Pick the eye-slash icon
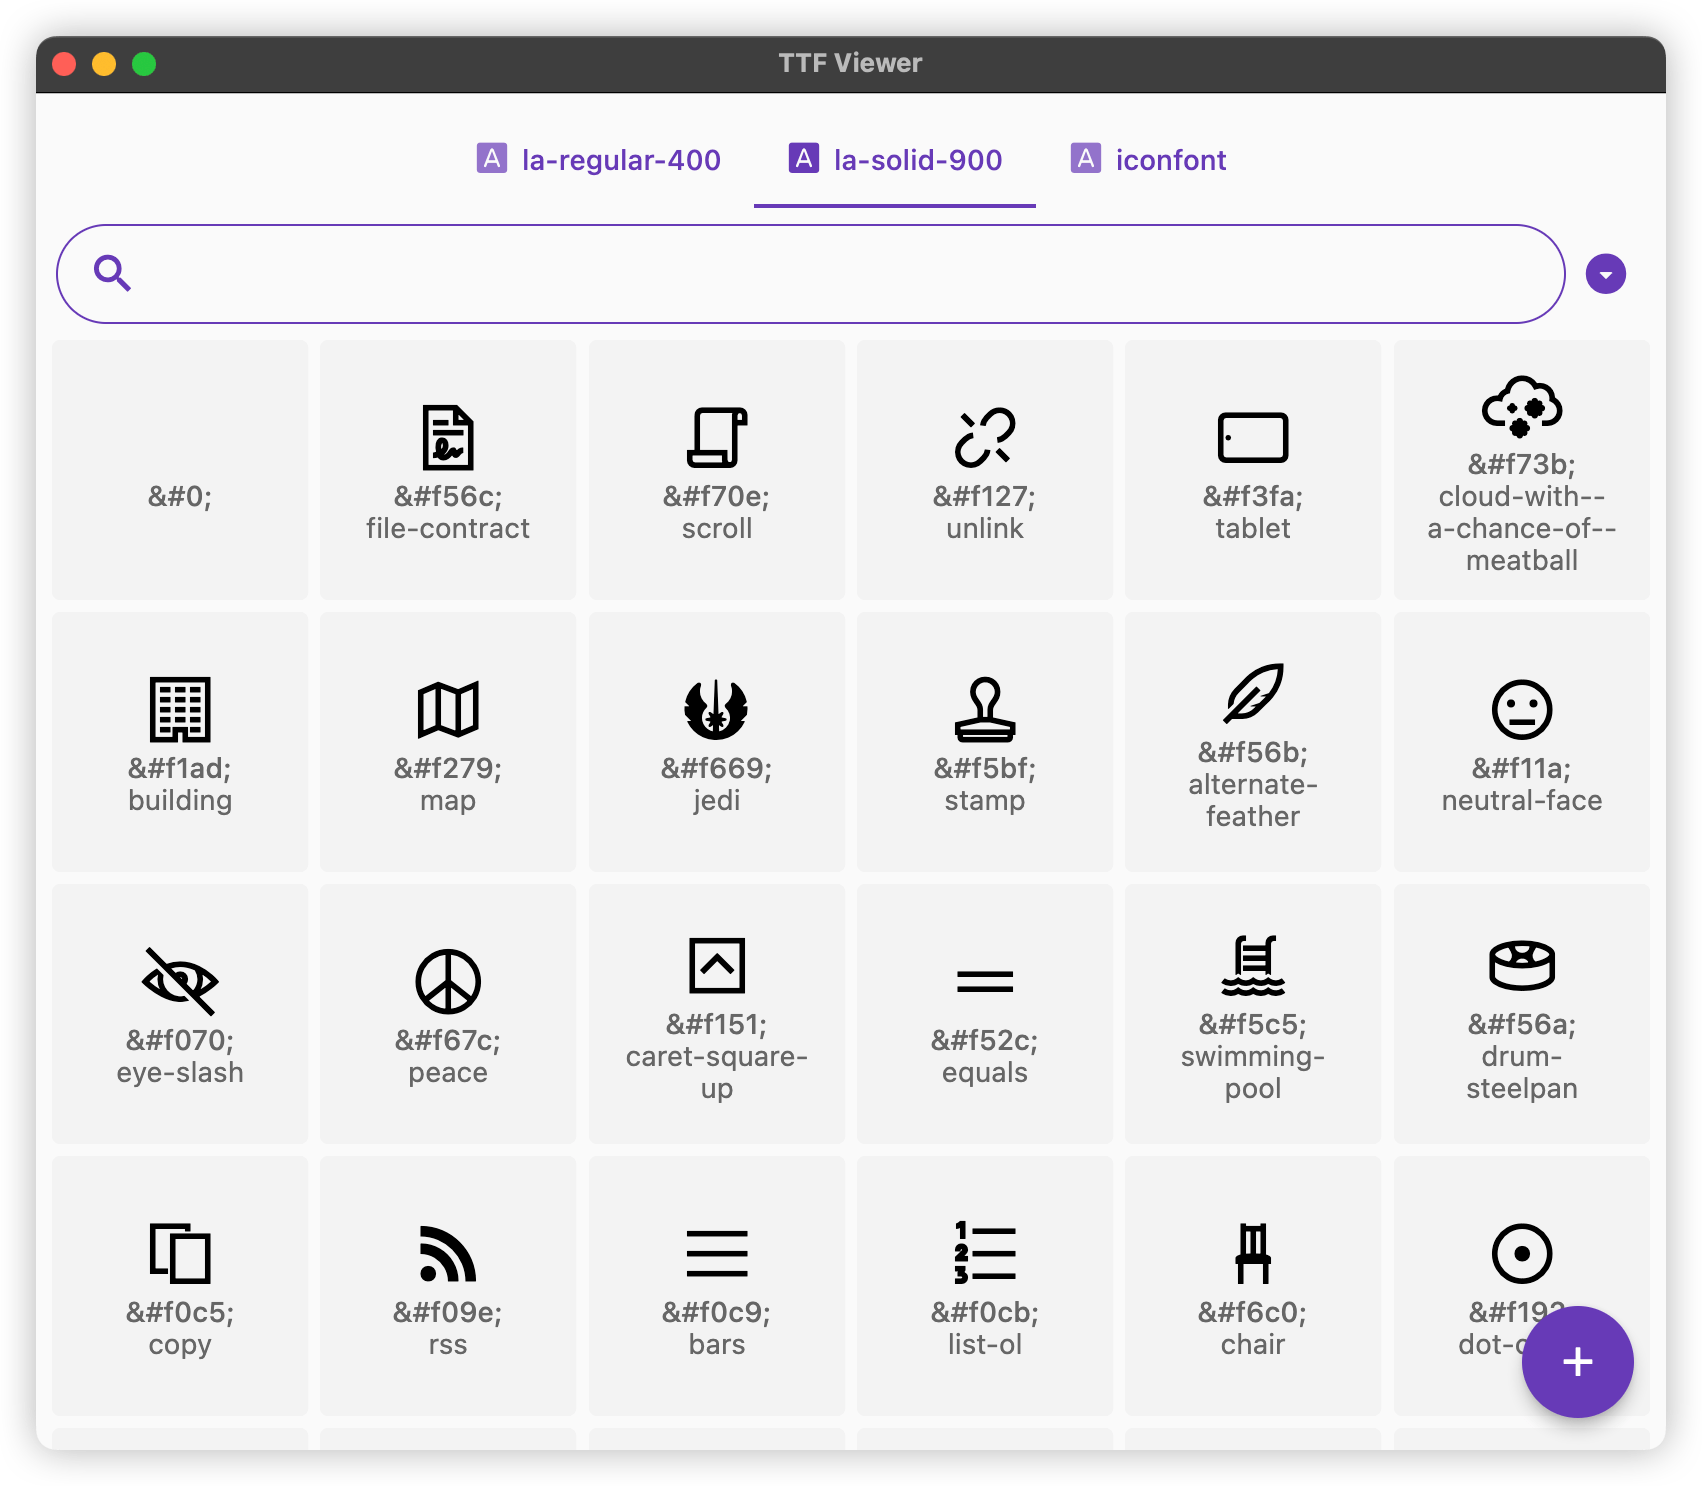The image size is (1702, 1486). 180,981
